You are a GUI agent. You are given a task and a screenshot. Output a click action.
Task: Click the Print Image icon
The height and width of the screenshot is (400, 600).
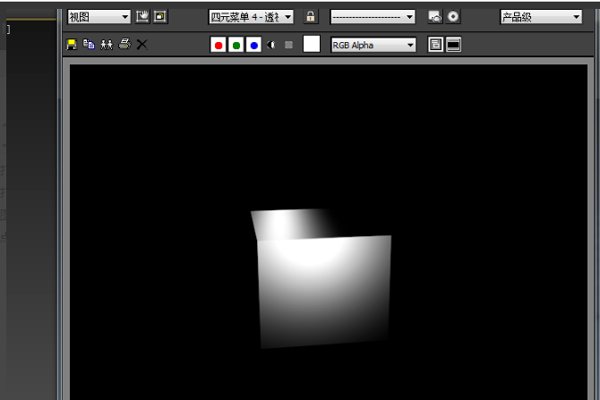coord(124,45)
